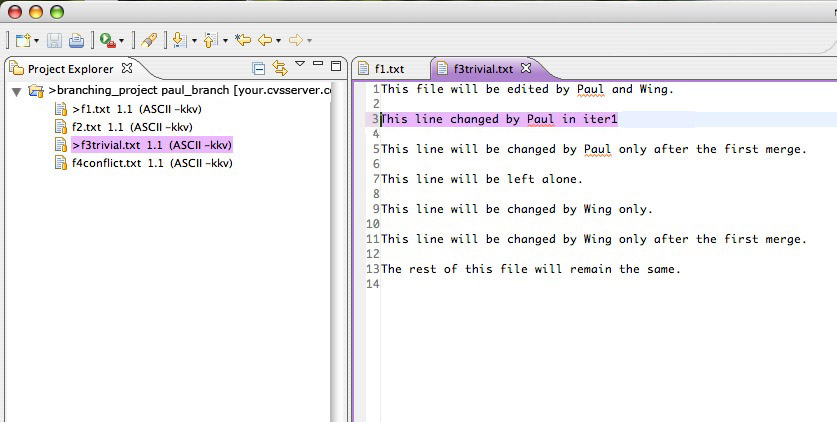Open dropdown arrow next to New icon
837x422 pixels.
pos(37,42)
